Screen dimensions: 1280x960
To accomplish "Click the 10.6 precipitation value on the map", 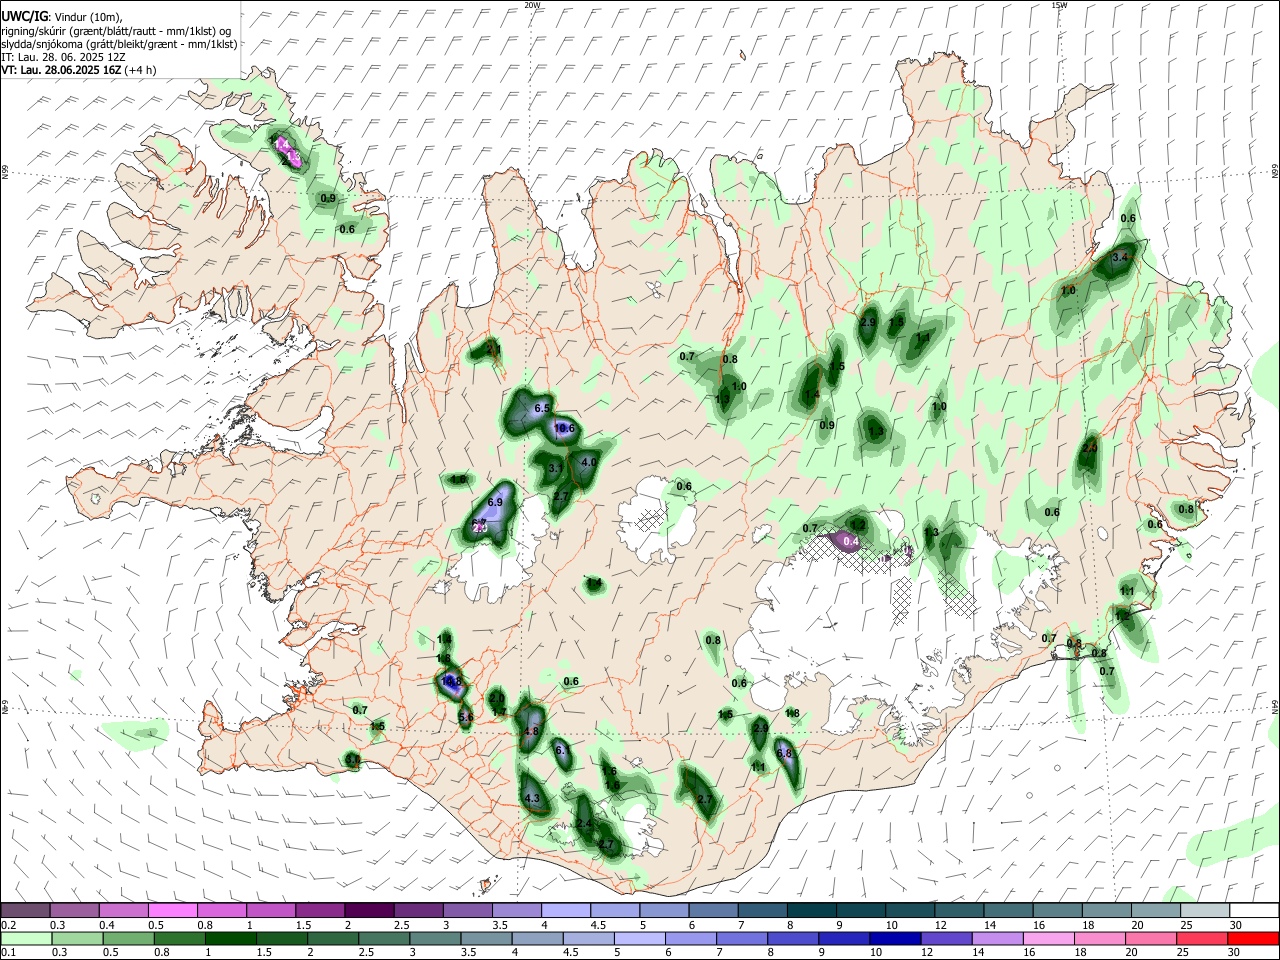I will click(x=564, y=428).
